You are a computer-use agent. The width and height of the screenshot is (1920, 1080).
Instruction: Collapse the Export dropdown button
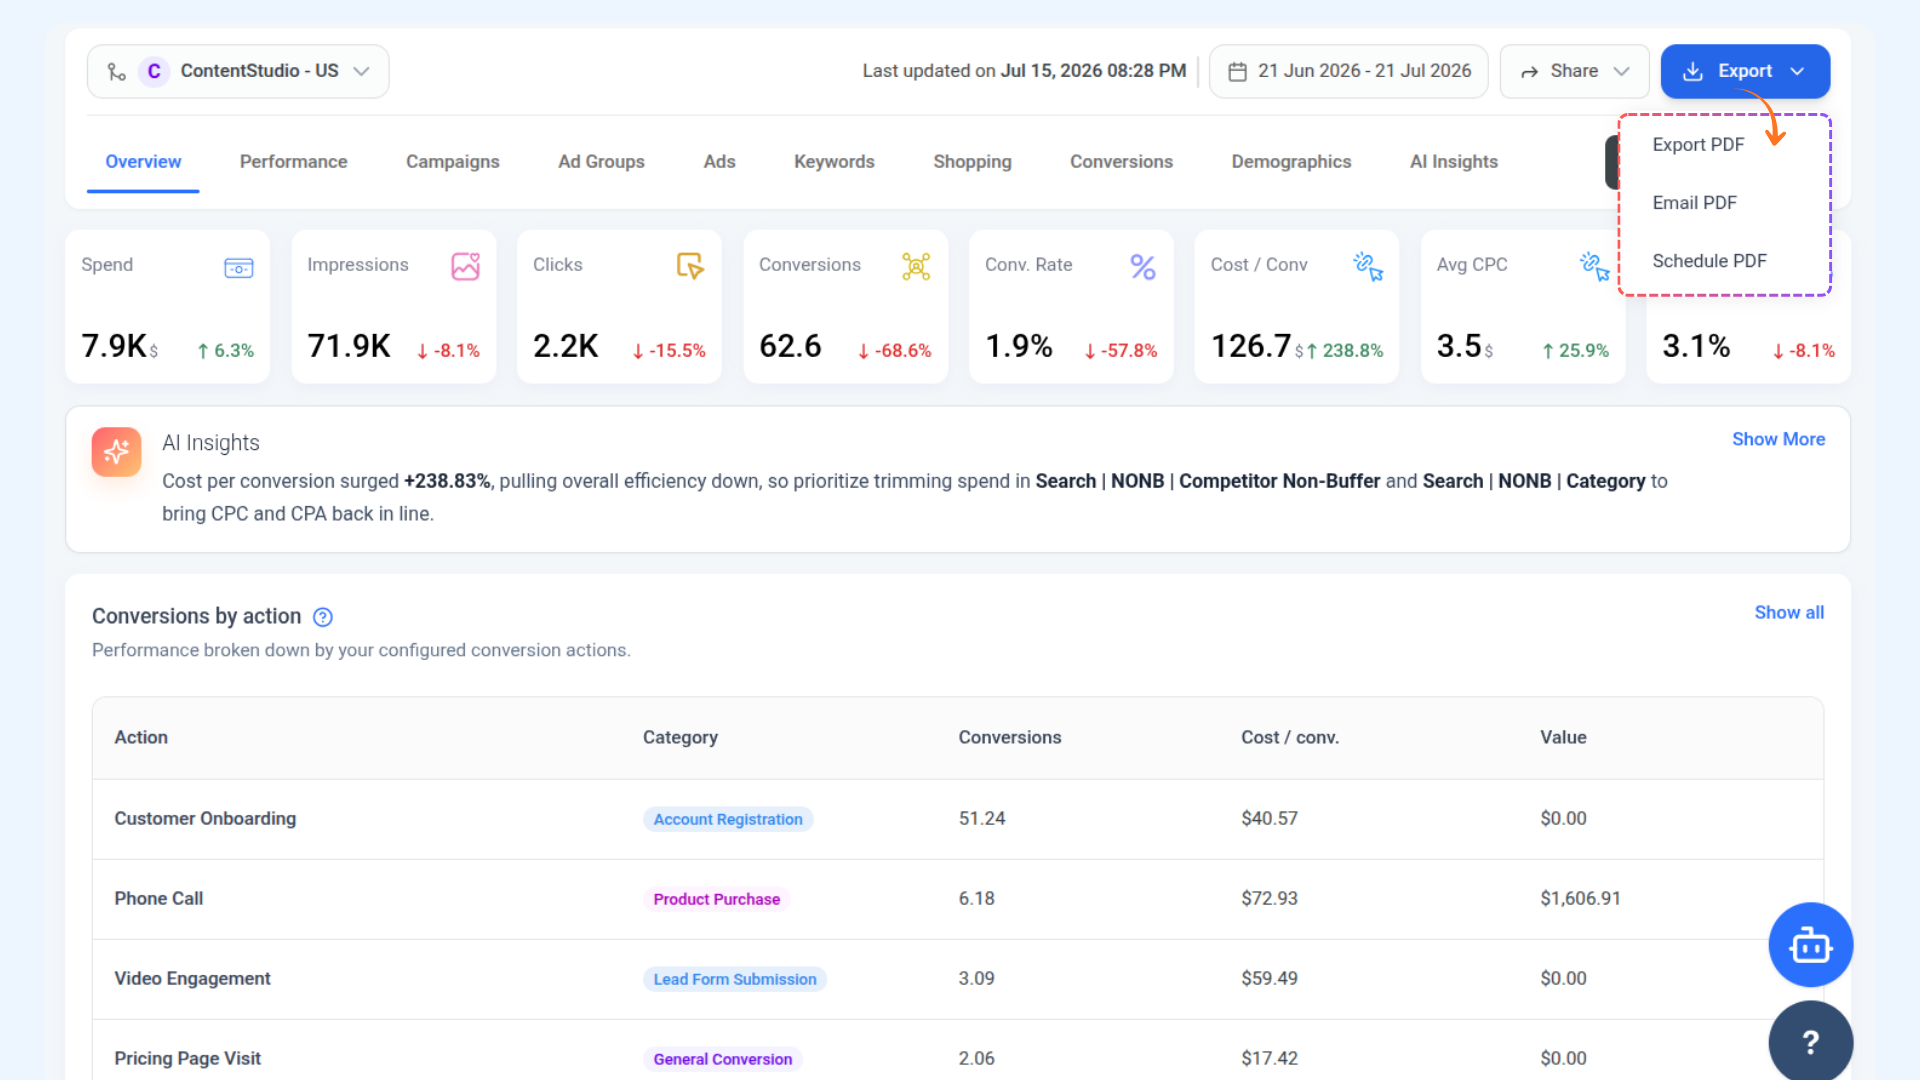click(x=1745, y=71)
